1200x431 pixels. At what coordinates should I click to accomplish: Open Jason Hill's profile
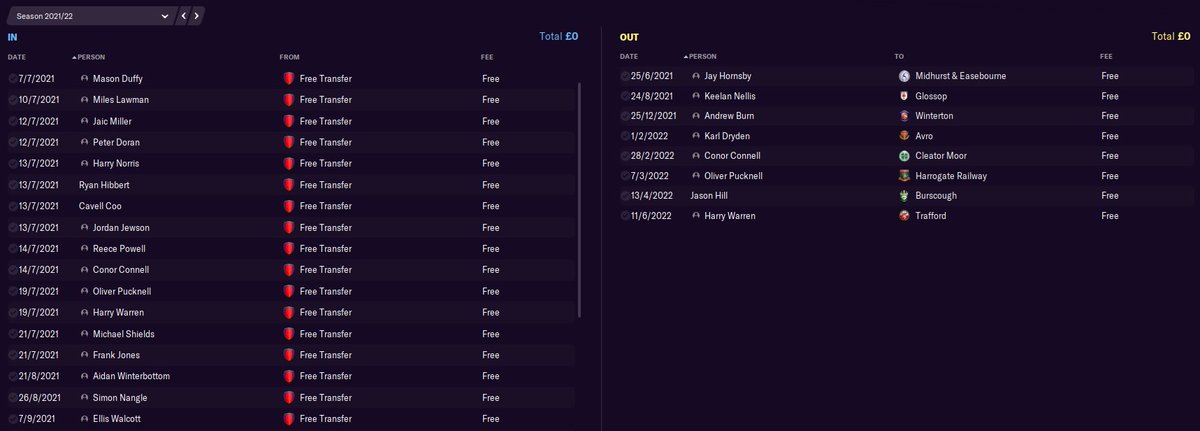(709, 196)
